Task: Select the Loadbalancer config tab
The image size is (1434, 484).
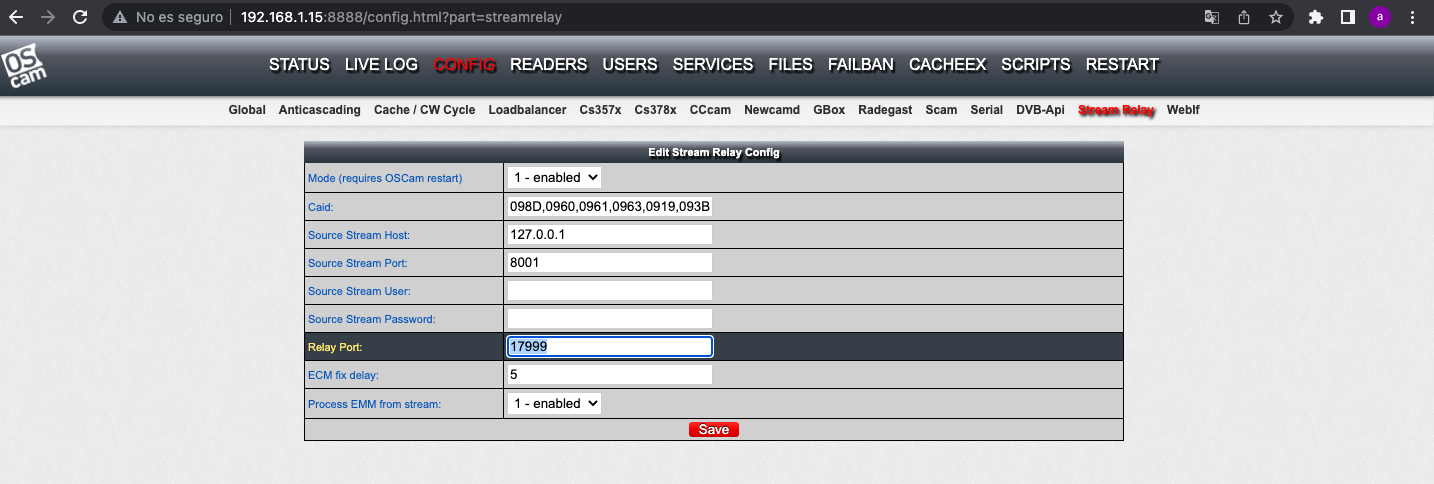Action: coord(527,110)
